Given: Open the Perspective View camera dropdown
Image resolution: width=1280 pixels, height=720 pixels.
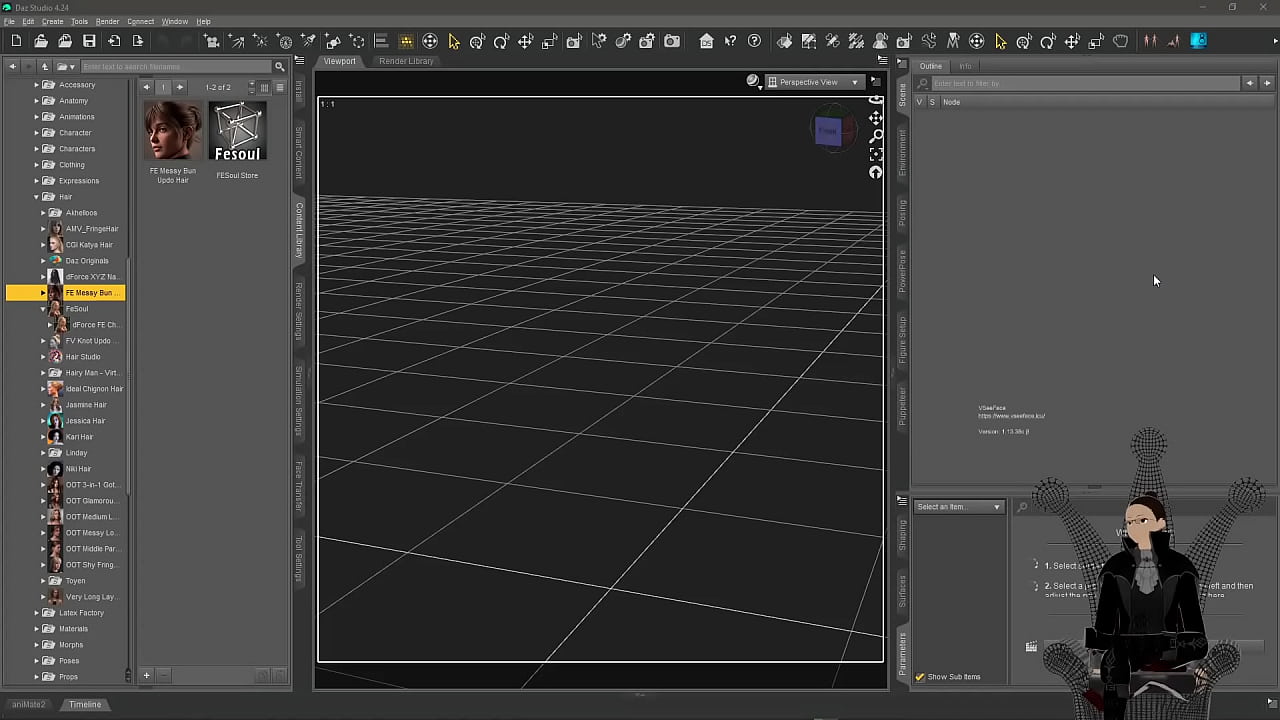Looking at the screenshot, I should (x=814, y=82).
